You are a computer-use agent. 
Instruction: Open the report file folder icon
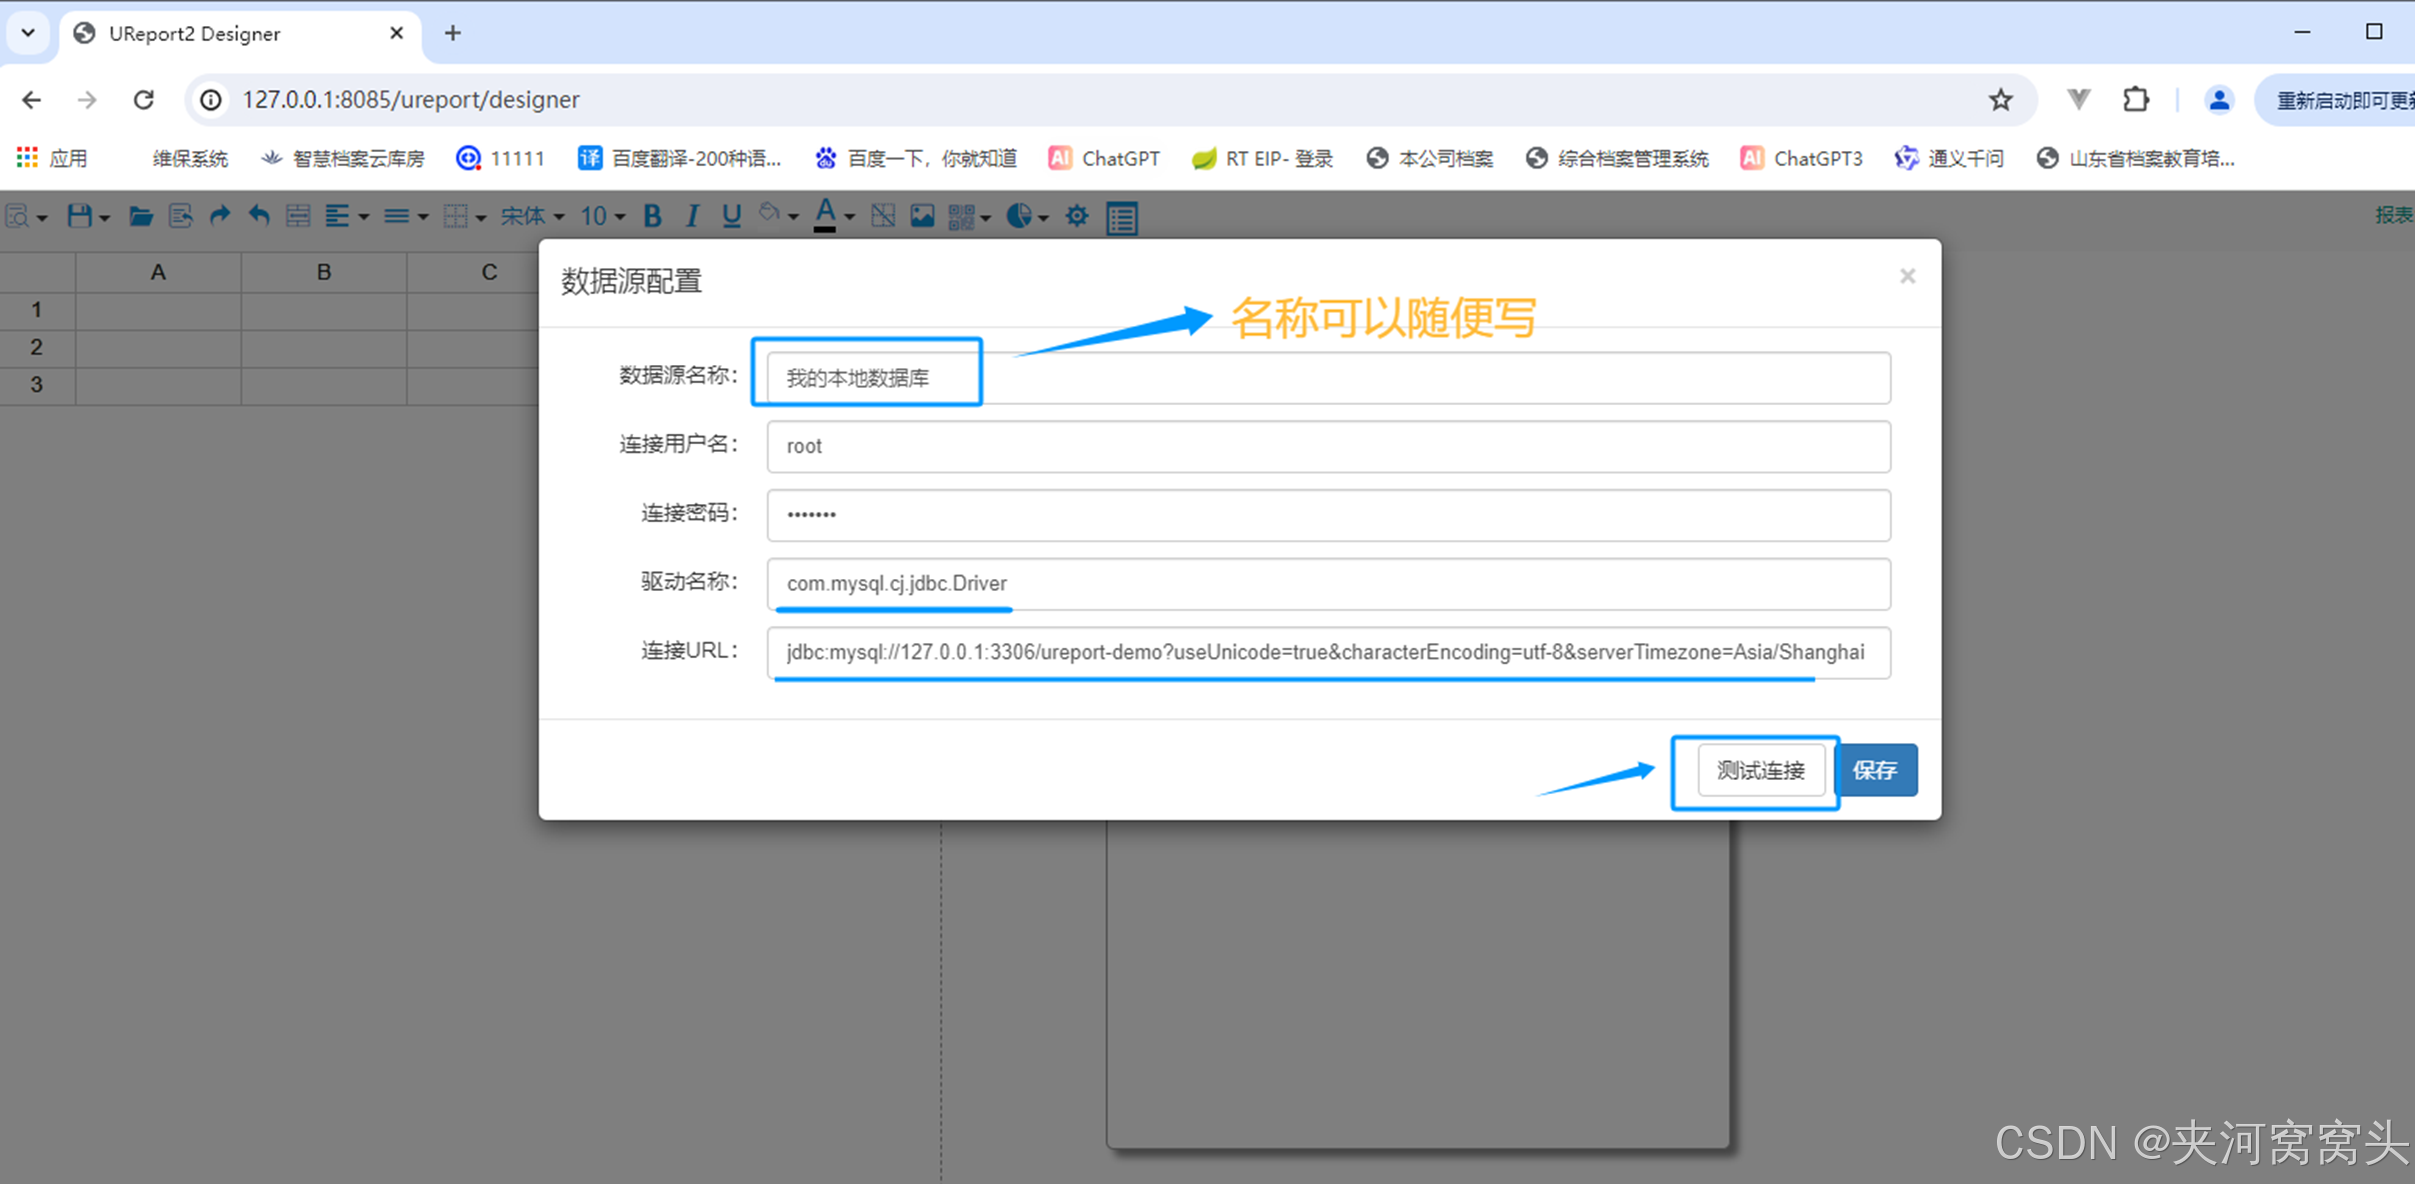point(140,216)
